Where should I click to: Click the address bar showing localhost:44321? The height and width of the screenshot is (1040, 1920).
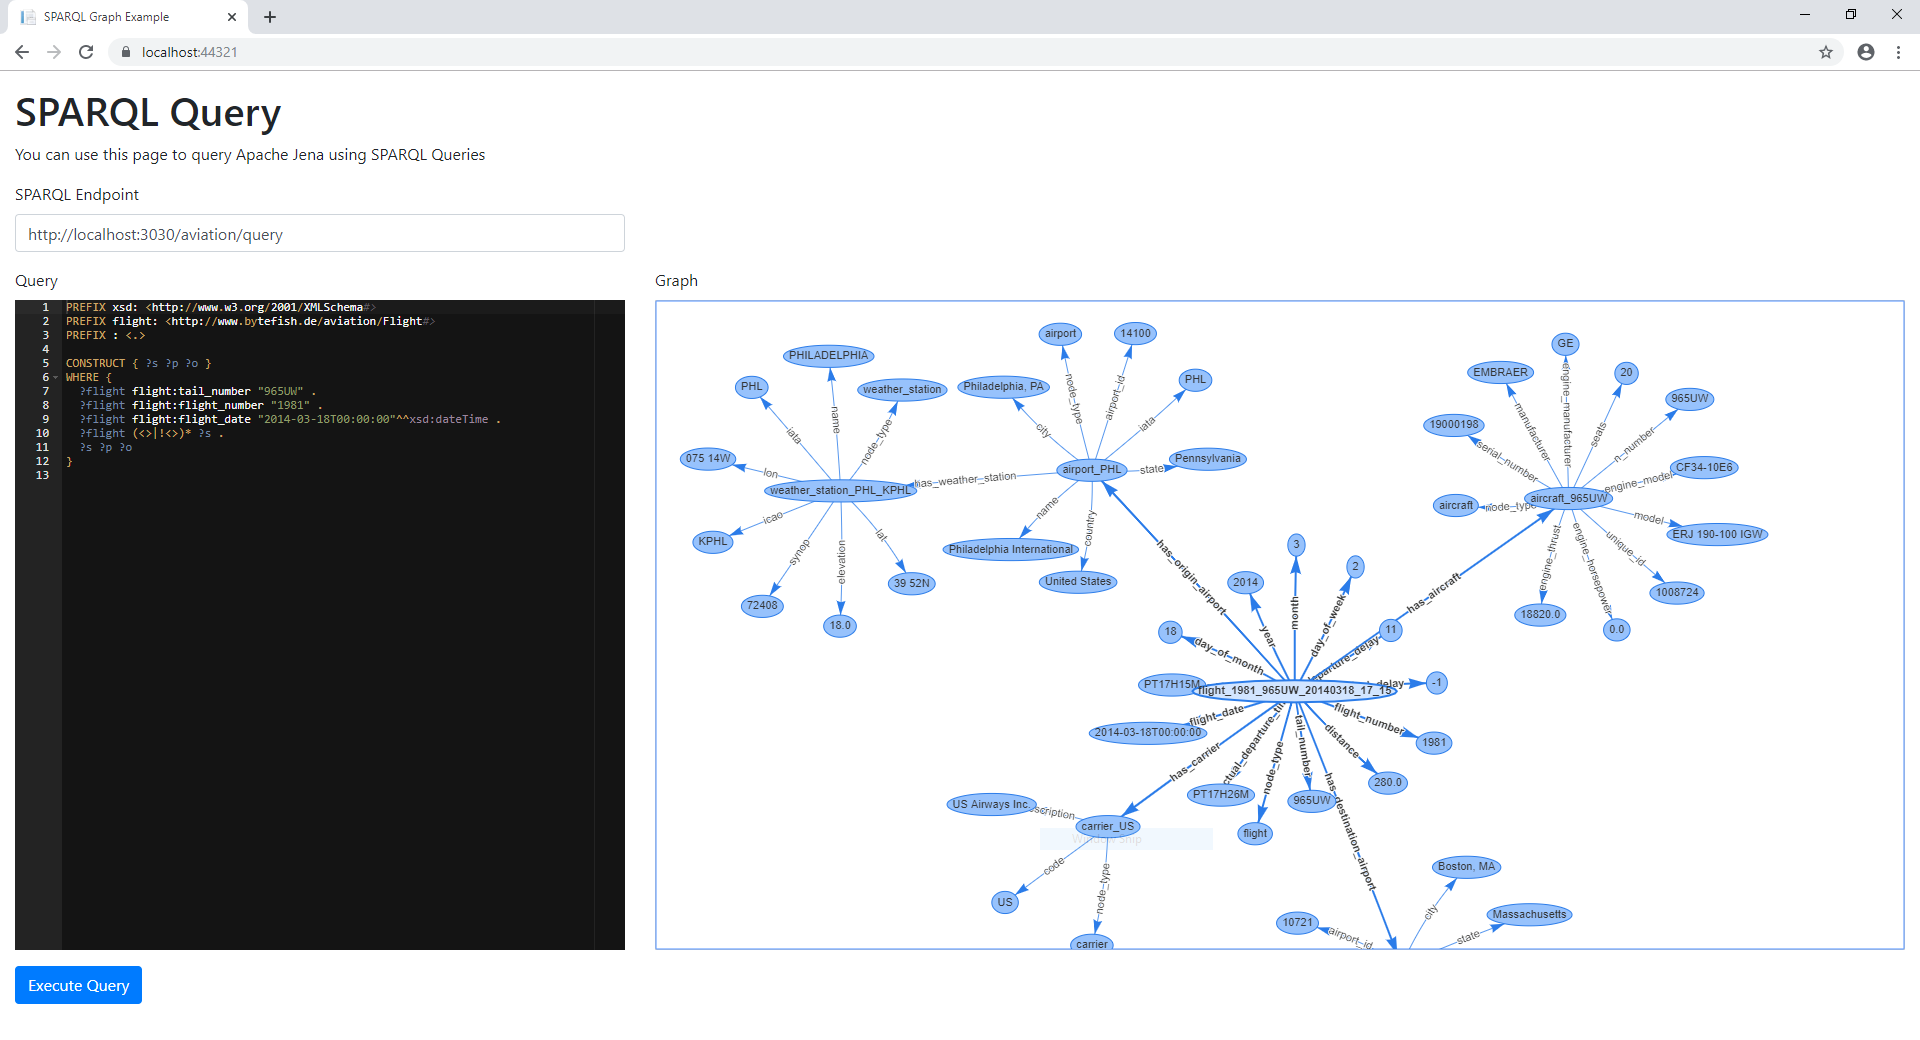click(x=960, y=52)
